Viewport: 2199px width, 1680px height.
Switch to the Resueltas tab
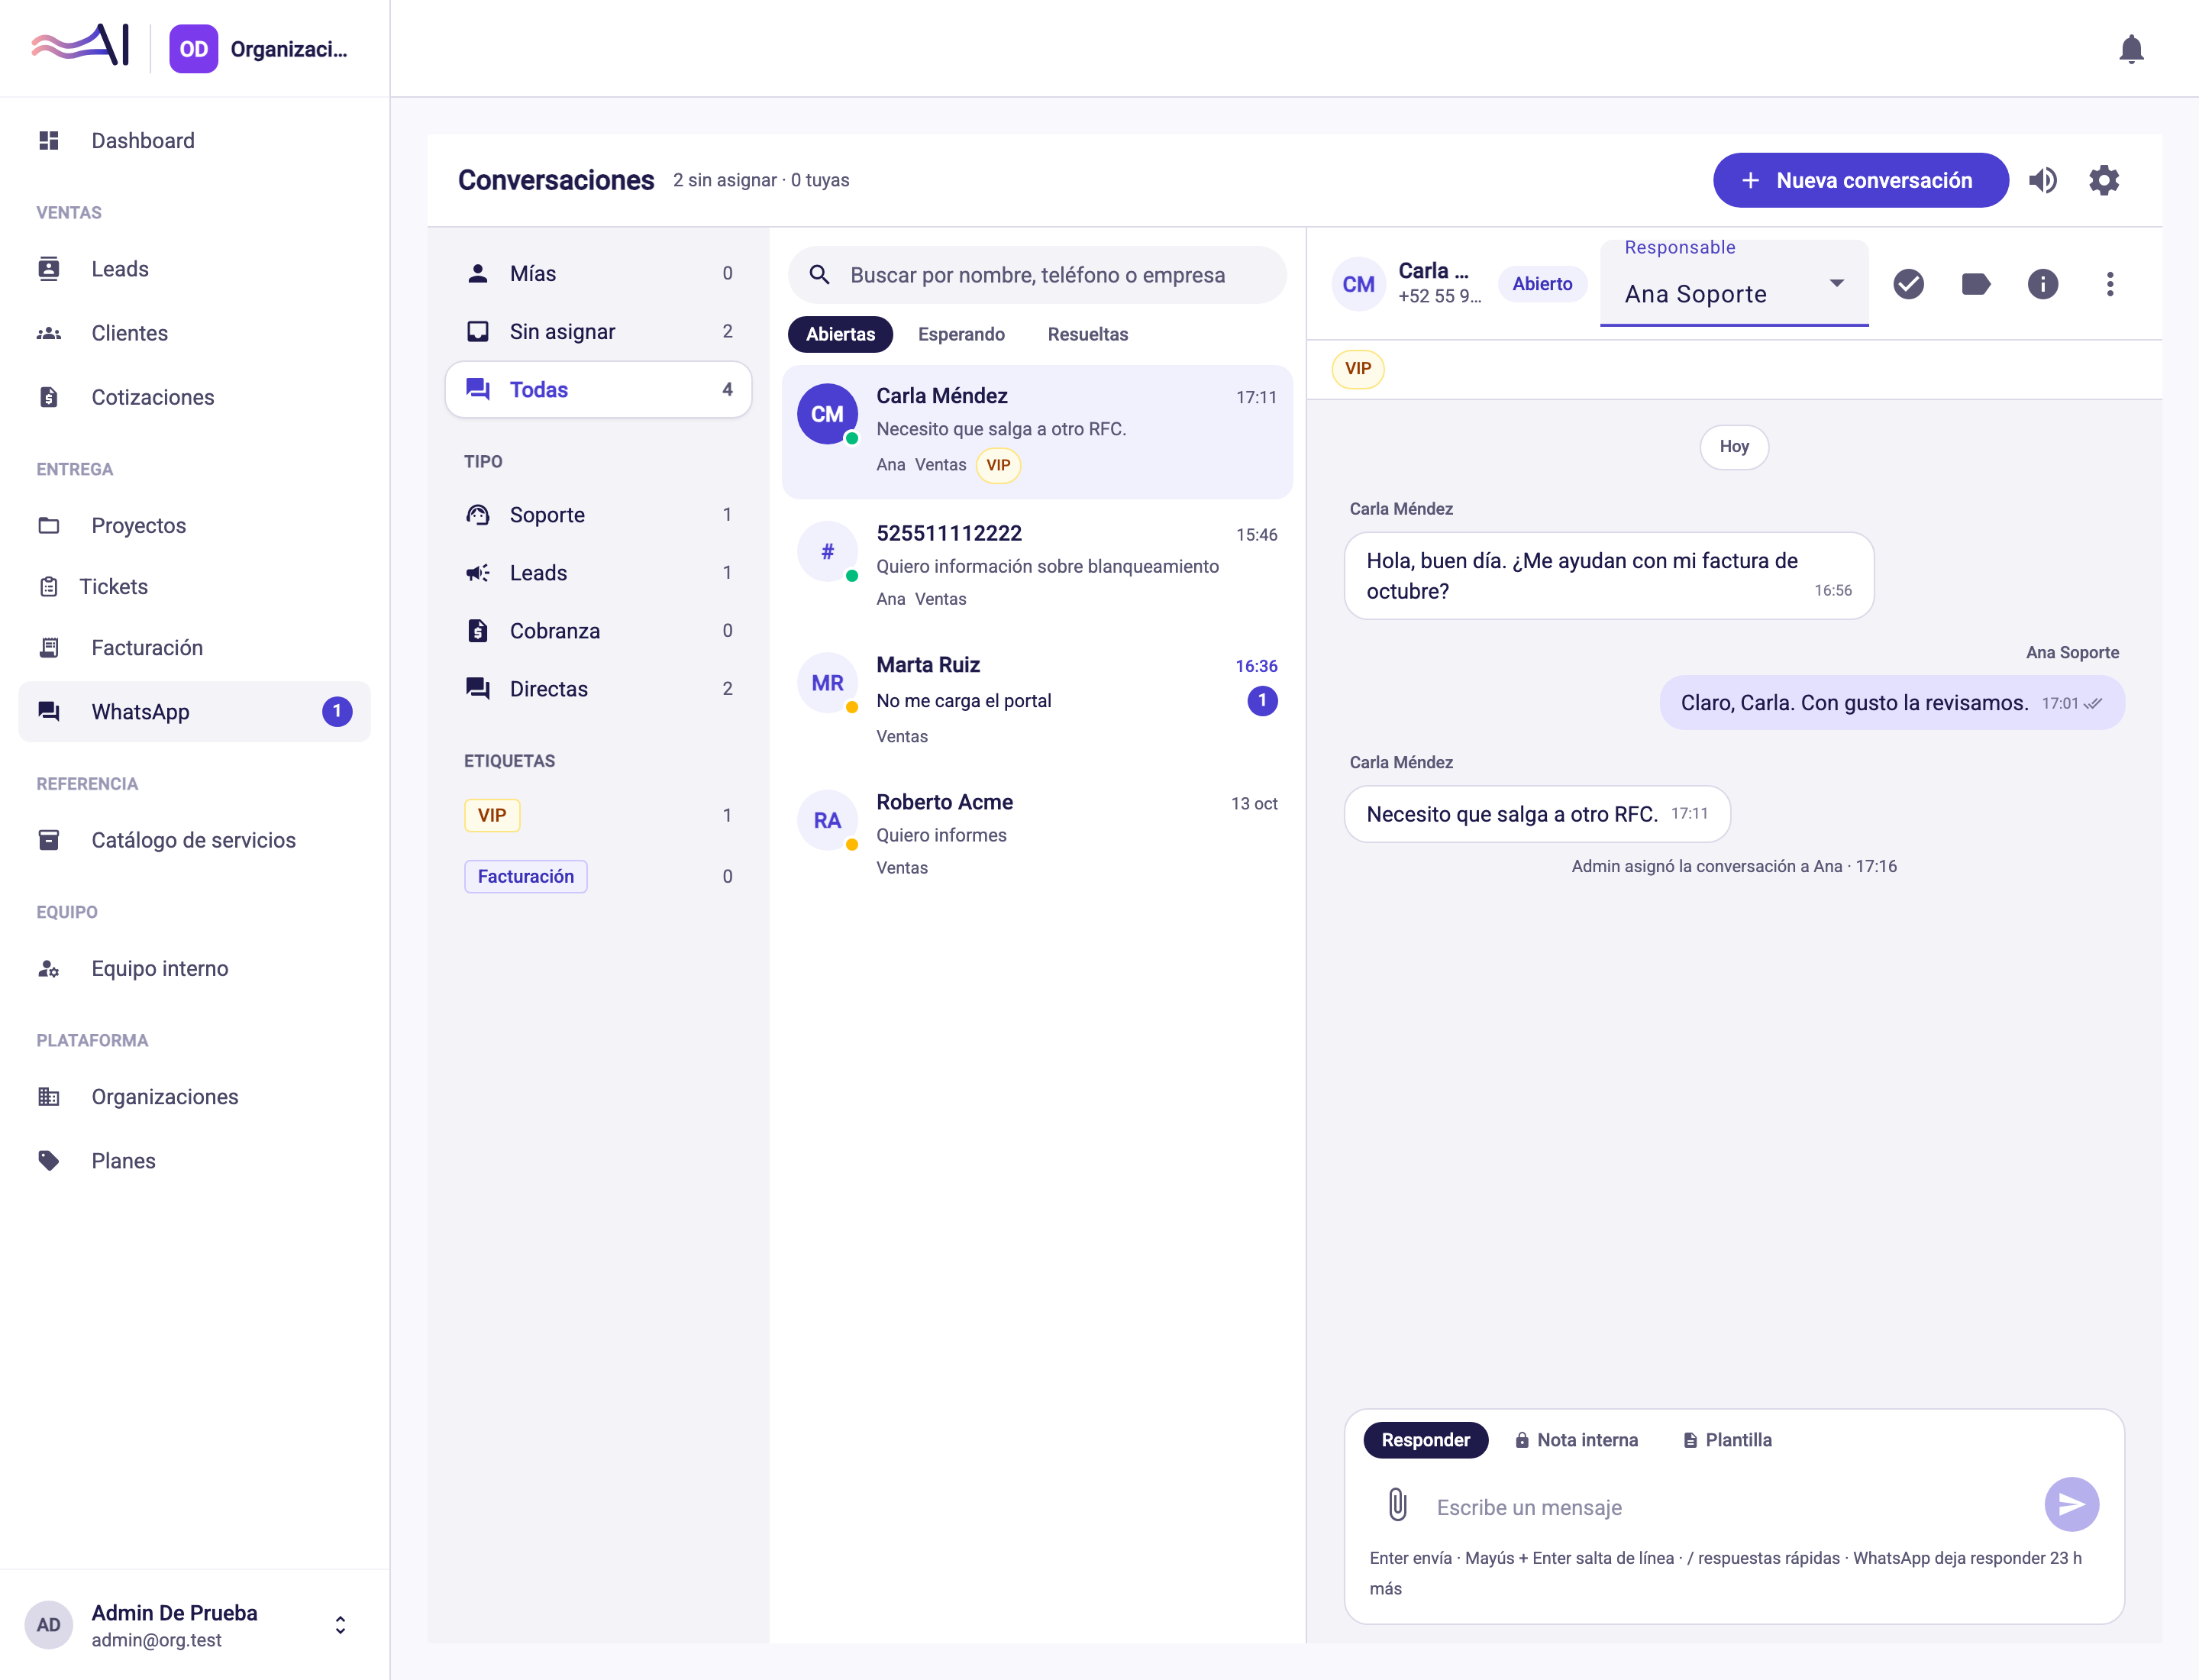pos(1087,334)
